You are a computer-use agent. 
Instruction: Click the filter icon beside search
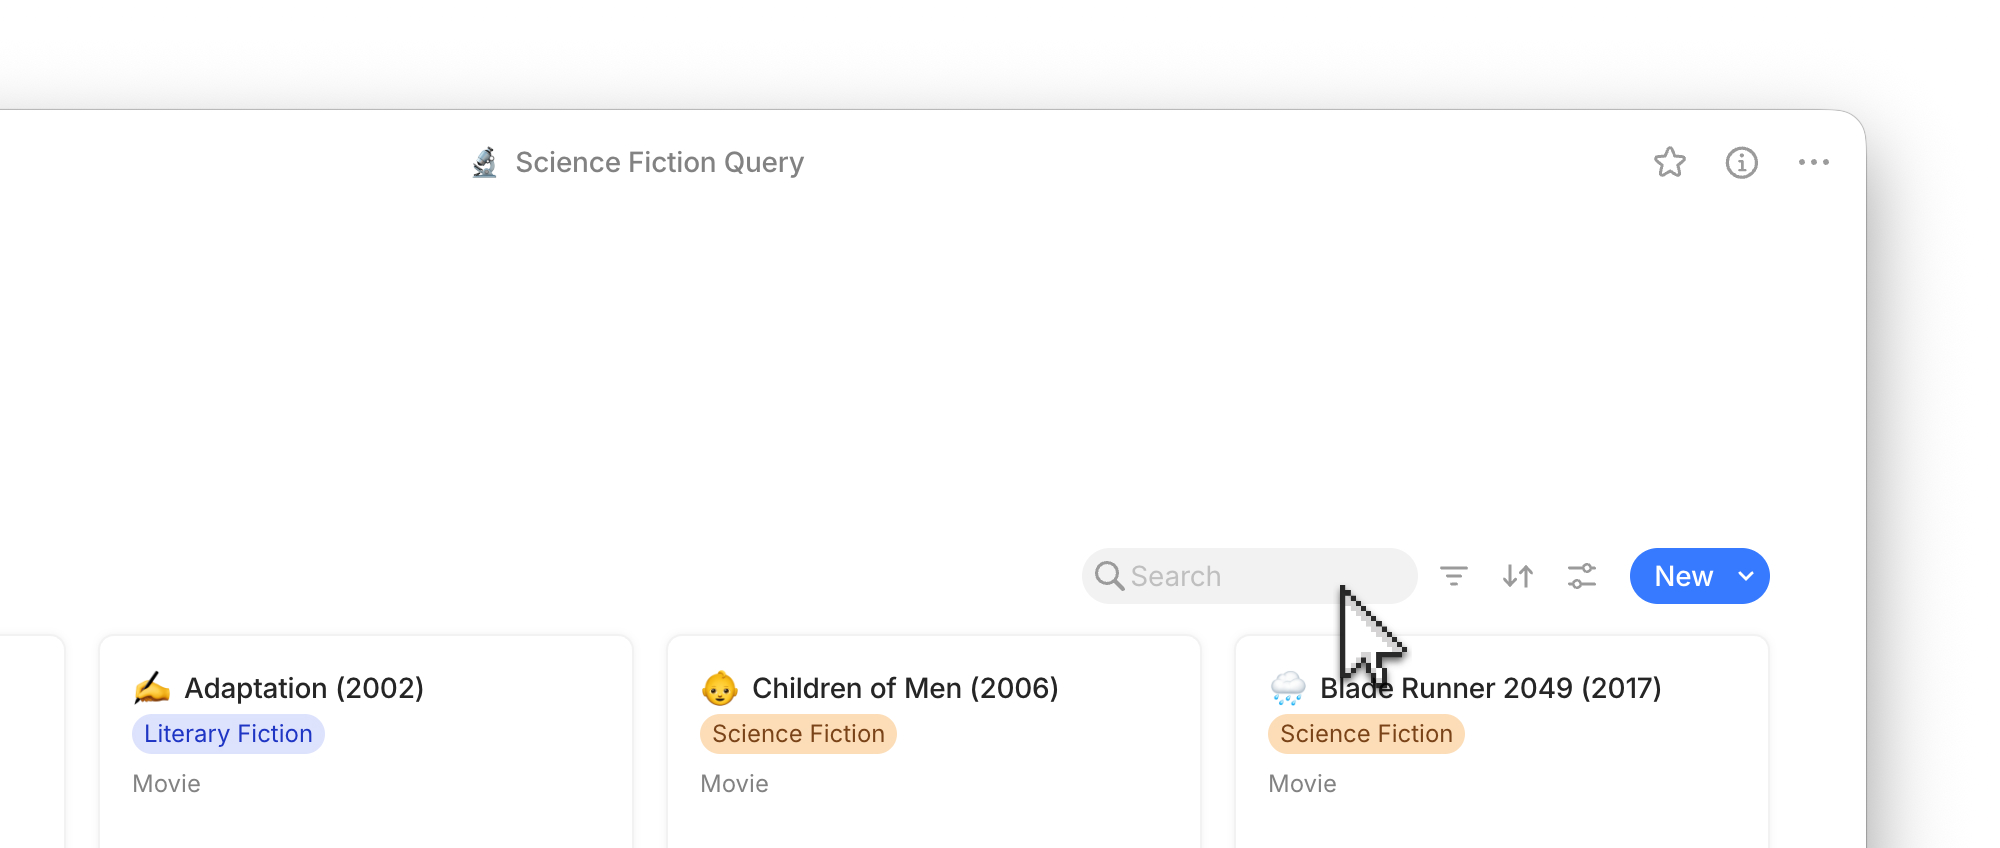[x=1454, y=576]
